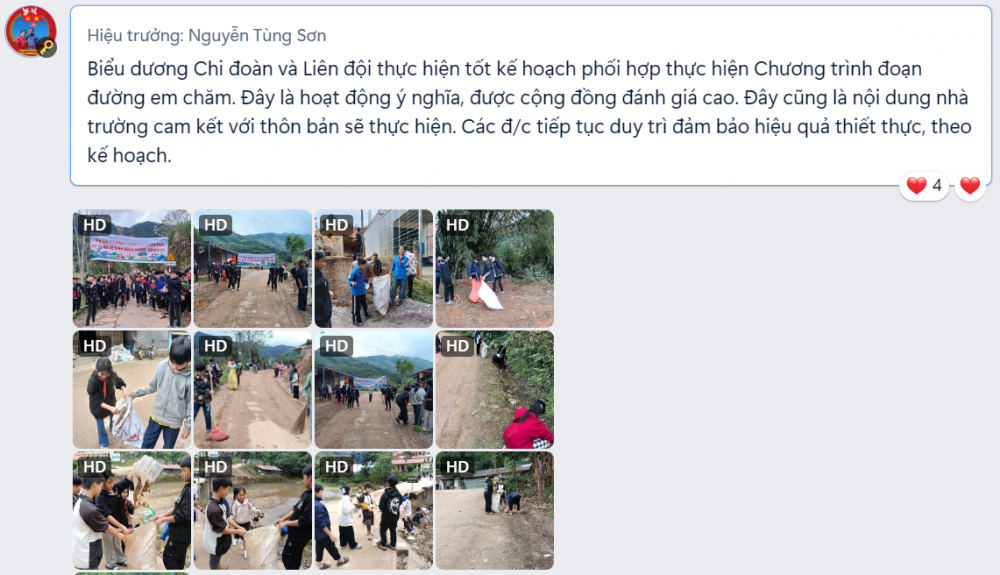Click the HD badge on the red jacket photo
This screenshot has height=575, width=1000.
point(457,346)
